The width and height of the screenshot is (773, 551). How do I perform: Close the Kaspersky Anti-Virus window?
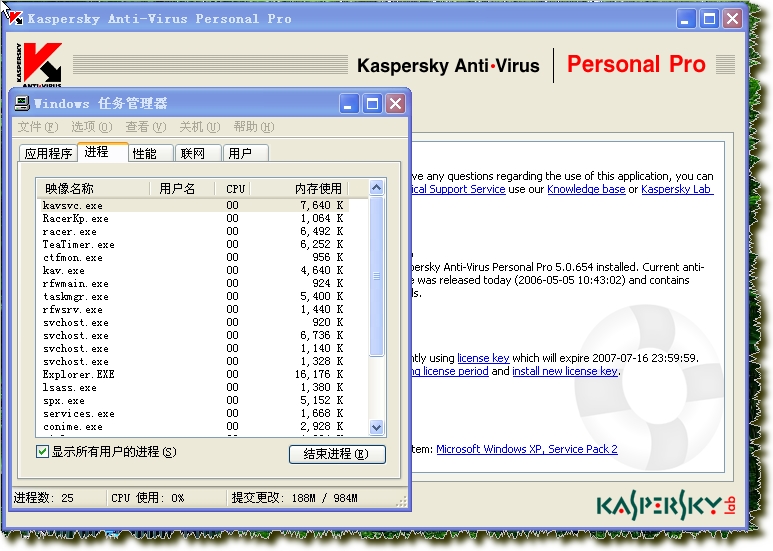pos(733,19)
